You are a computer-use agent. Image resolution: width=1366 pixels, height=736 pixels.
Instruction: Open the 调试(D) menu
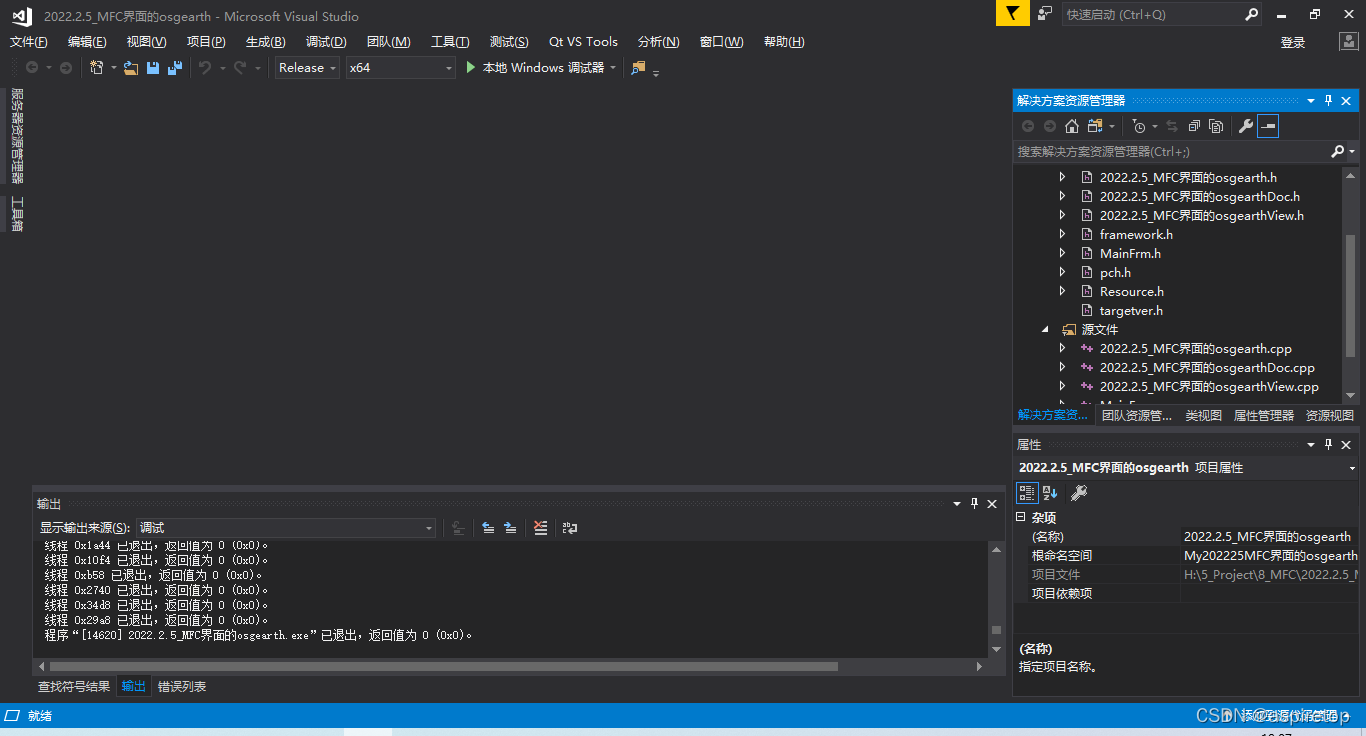click(326, 41)
